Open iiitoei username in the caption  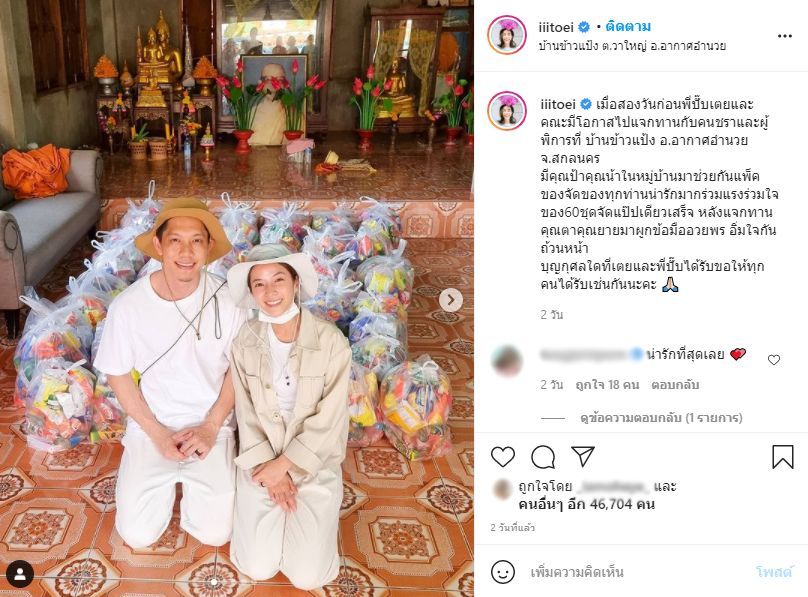[558, 104]
